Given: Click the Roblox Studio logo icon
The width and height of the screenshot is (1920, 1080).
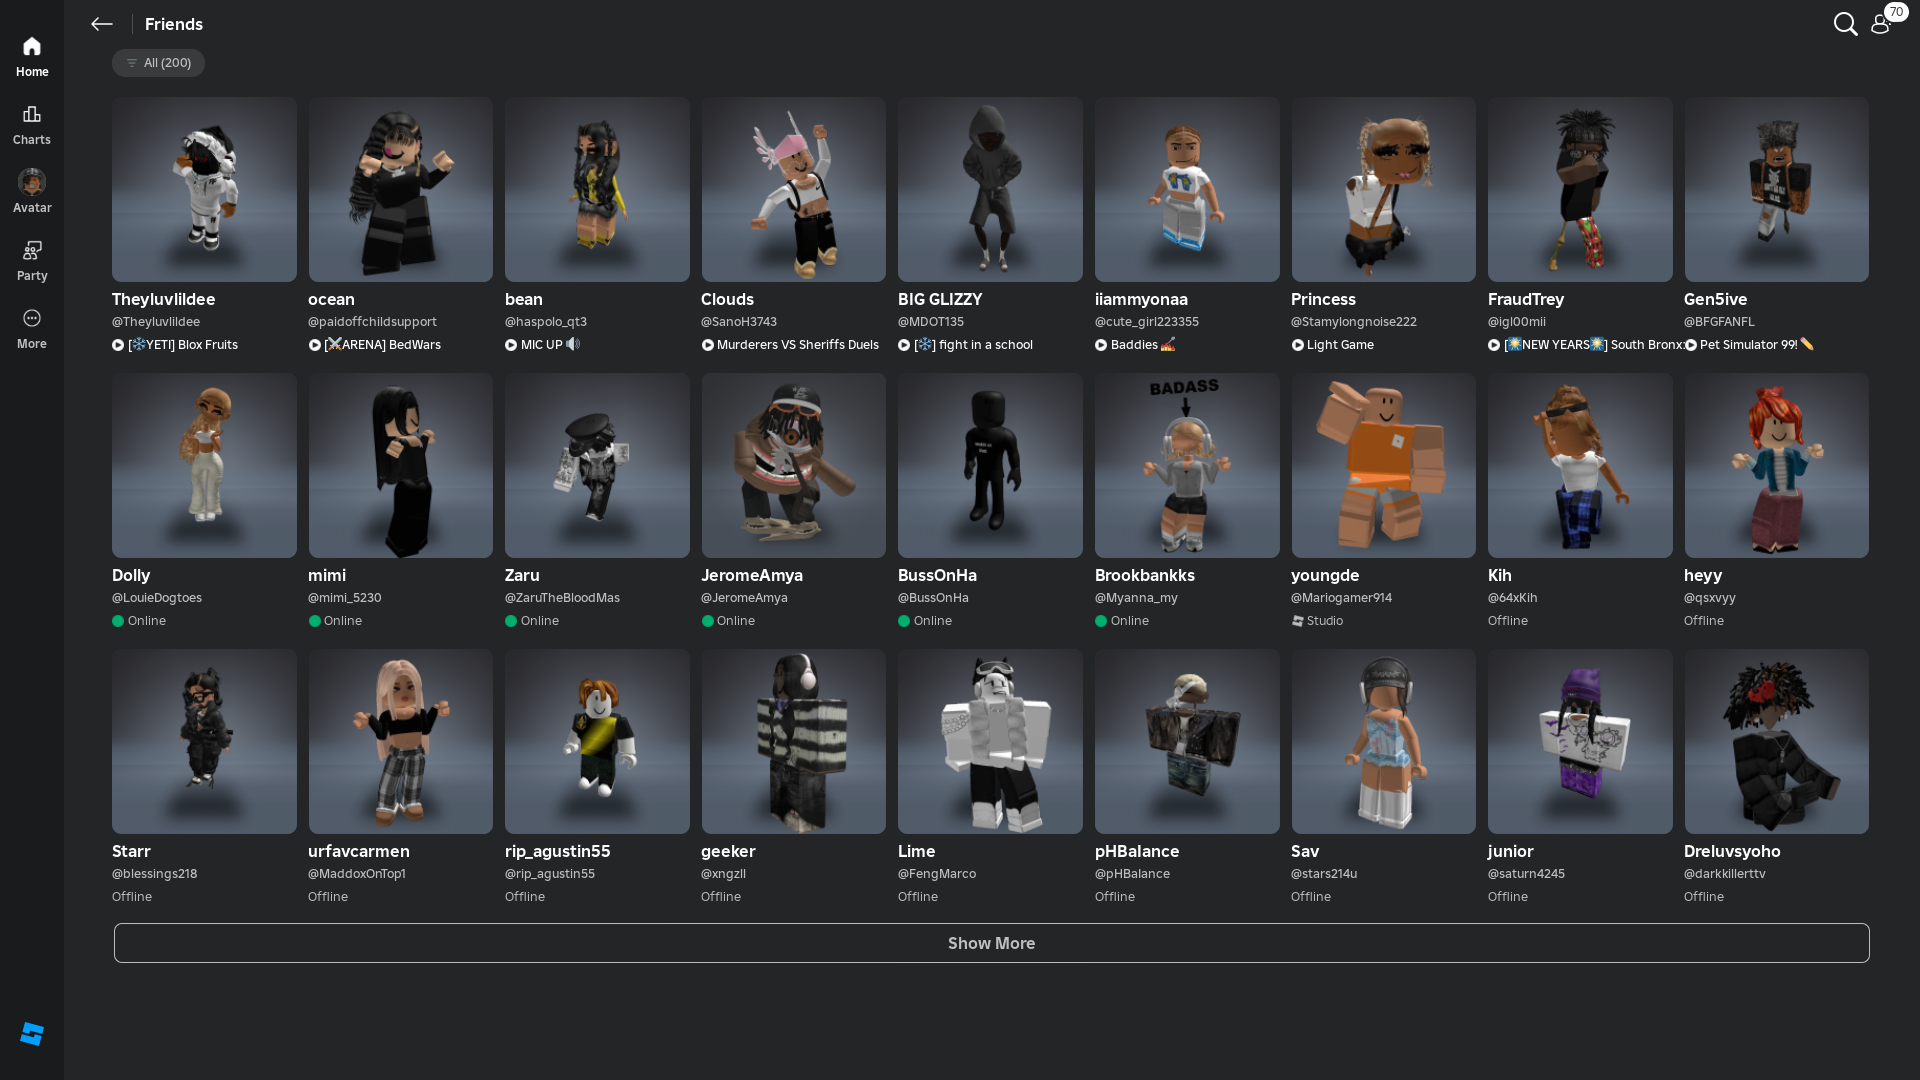Looking at the screenshot, I should pos(32,1034).
